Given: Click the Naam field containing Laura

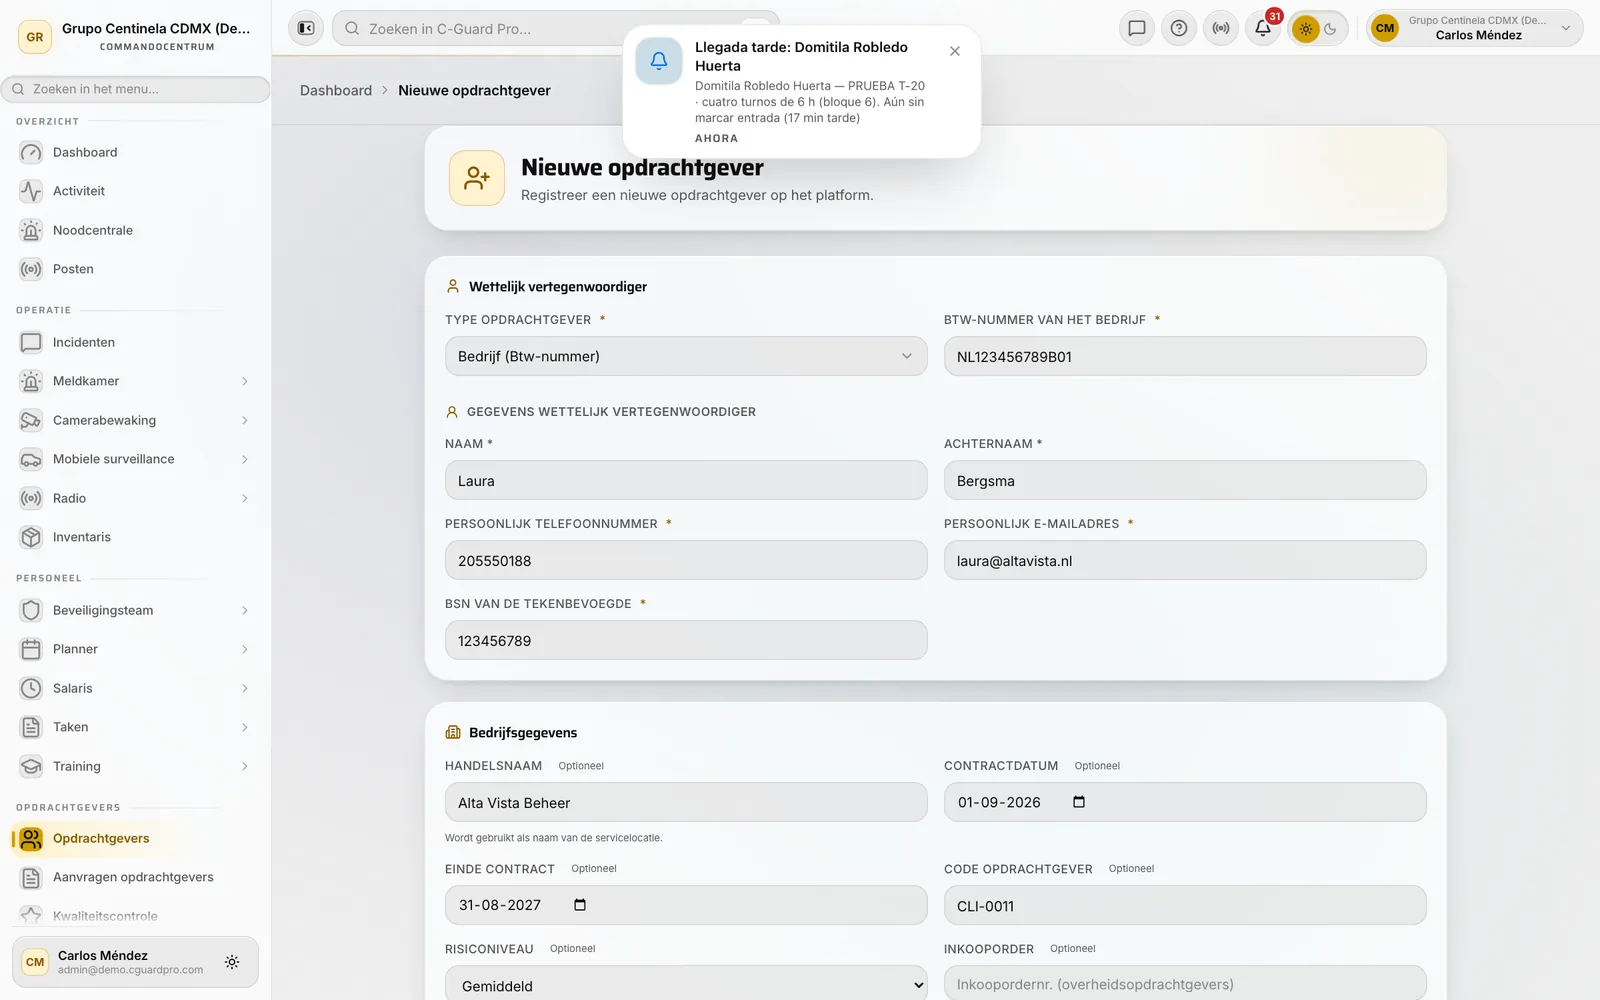Looking at the screenshot, I should coord(686,480).
